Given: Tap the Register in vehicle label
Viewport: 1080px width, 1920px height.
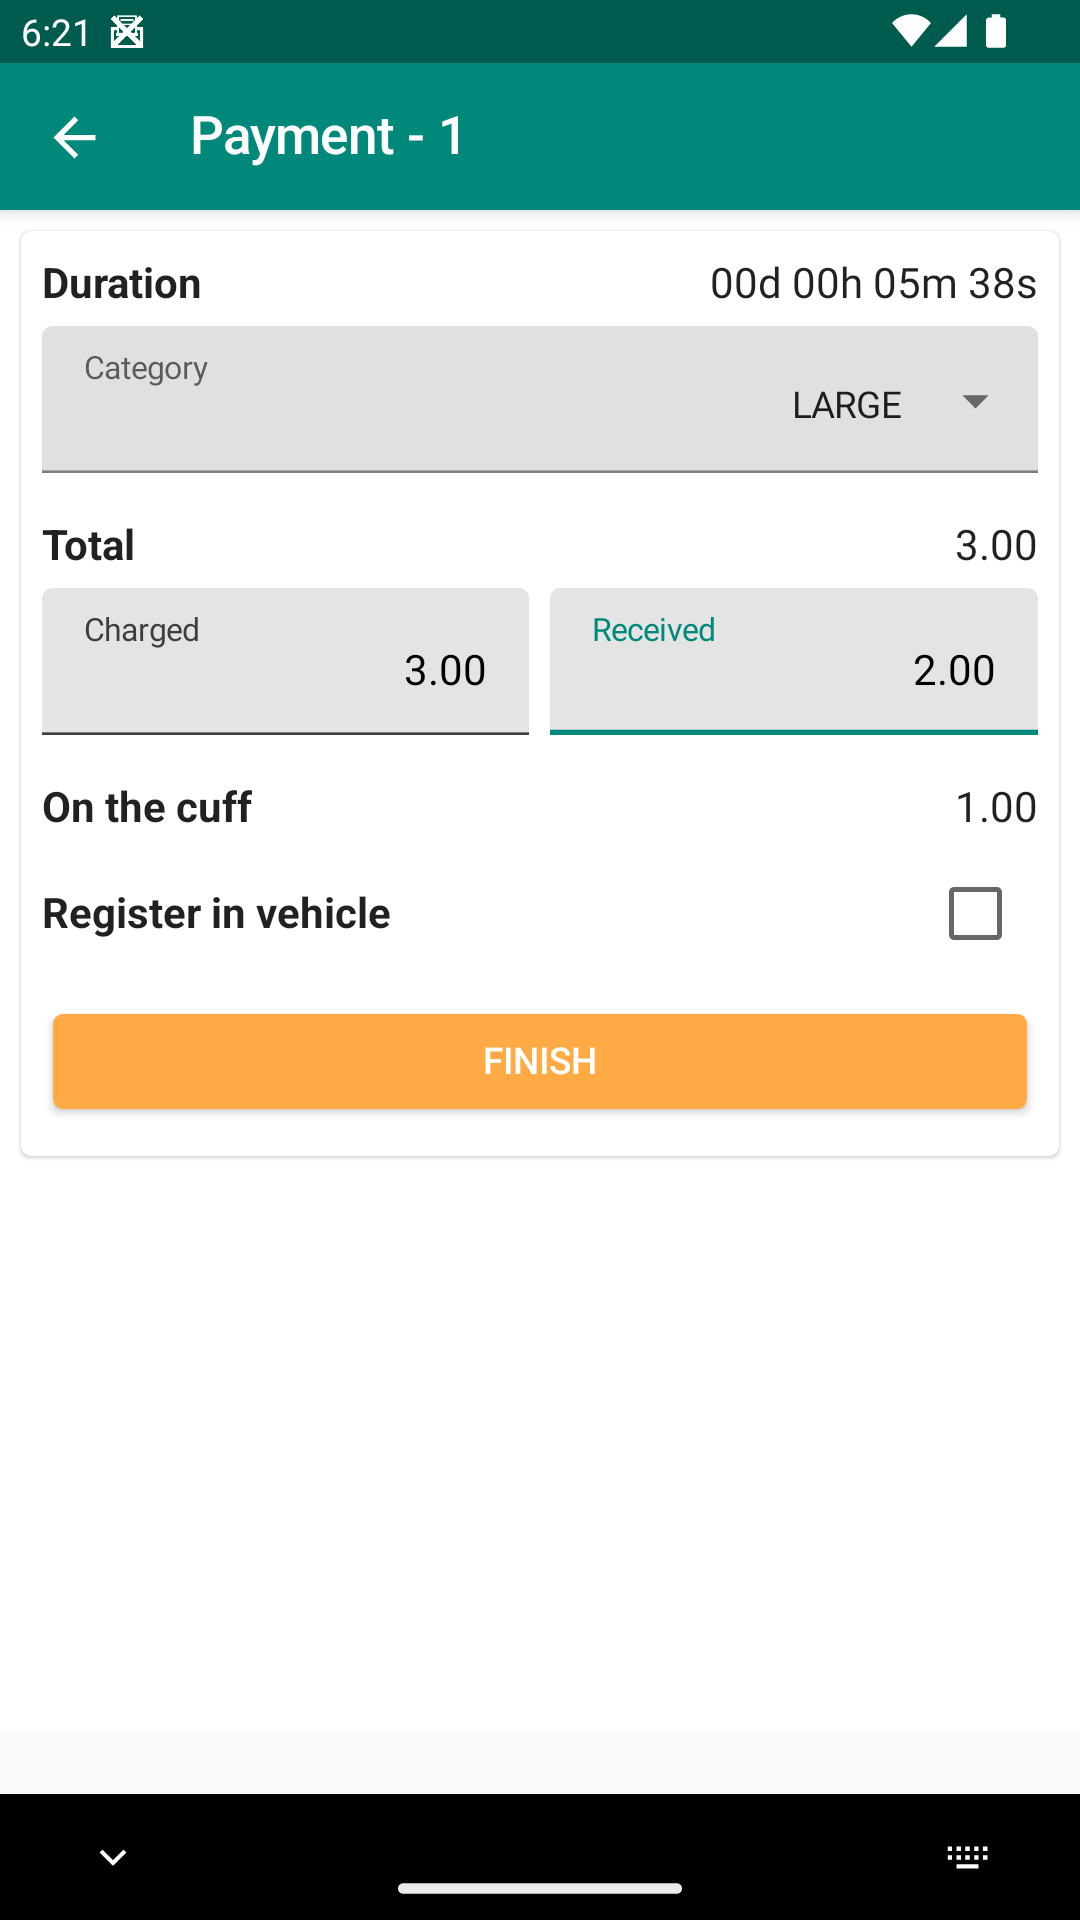Looking at the screenshot, I should tap(216, 914).
